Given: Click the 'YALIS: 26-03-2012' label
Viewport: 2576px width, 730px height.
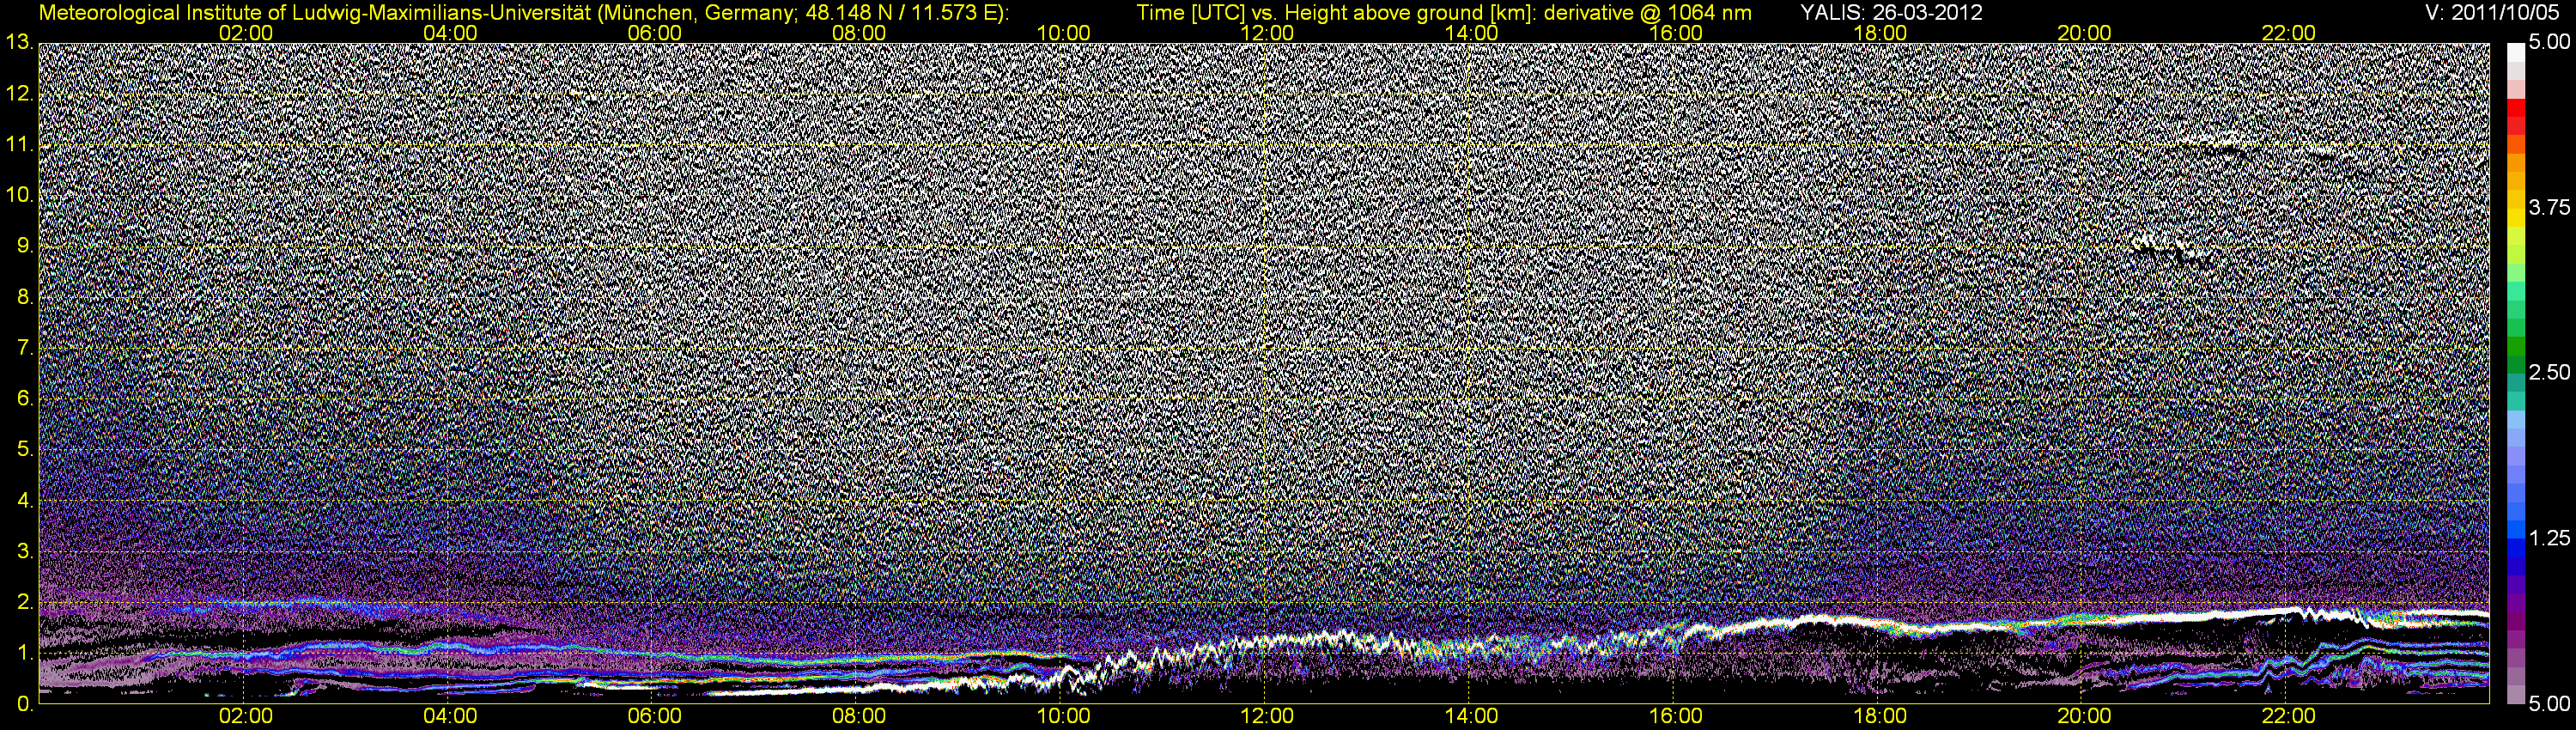Looking at the screenshot, I should pyautogui.click(x=1891, y=13).
